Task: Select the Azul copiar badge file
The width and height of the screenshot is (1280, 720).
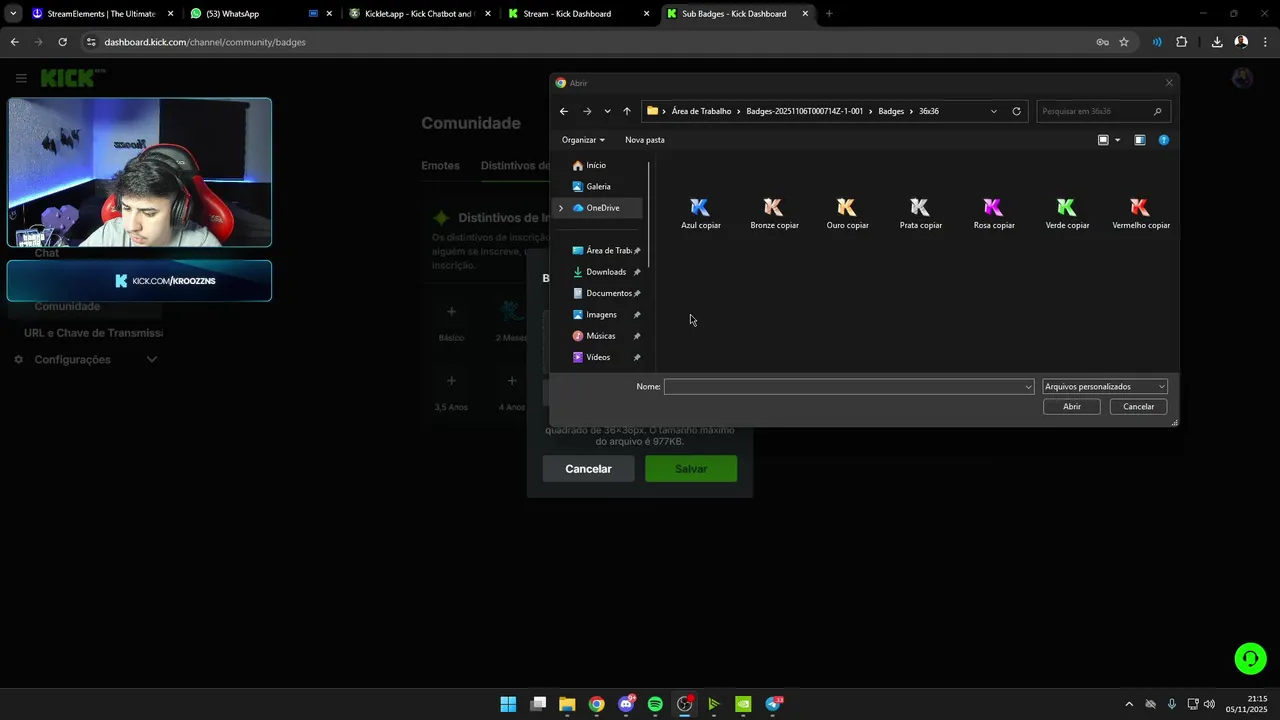Action: click(x=700, y=213)
